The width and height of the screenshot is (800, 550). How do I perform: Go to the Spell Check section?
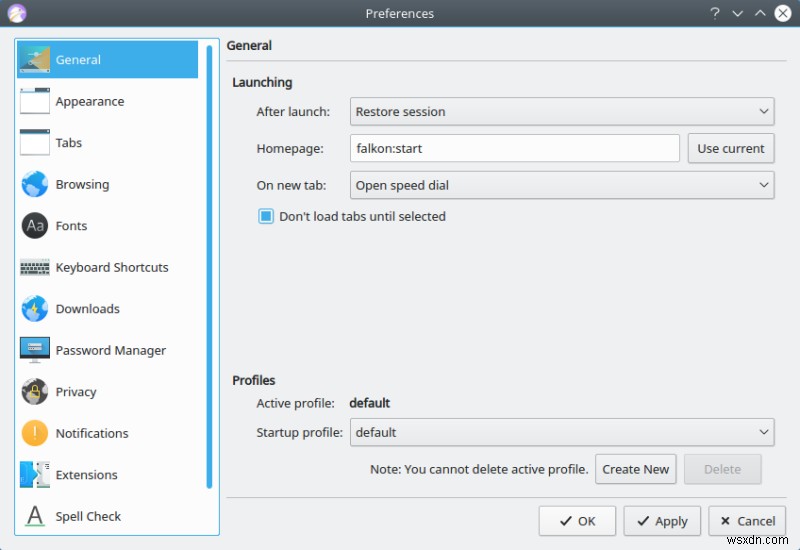click(88, 517)
